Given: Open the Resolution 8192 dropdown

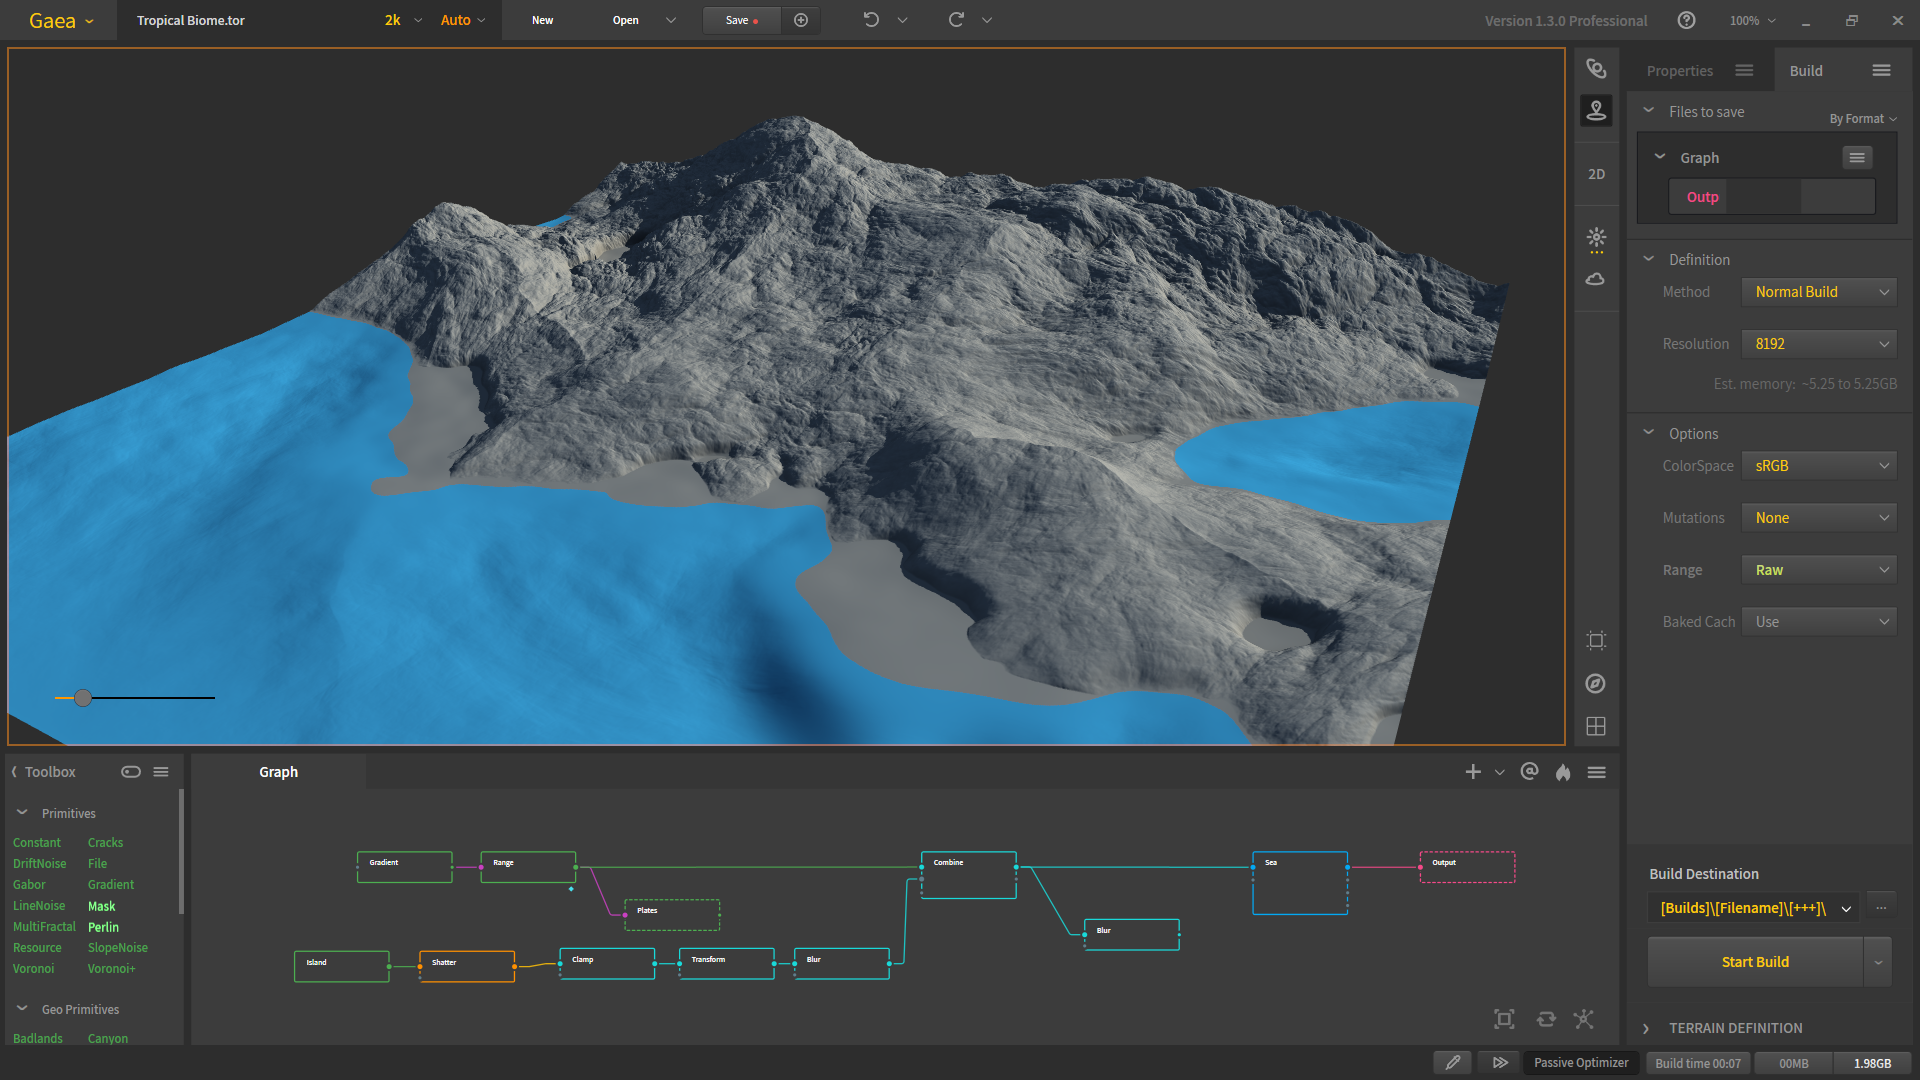Looking at the screenshot, I should click(1819, 344).
